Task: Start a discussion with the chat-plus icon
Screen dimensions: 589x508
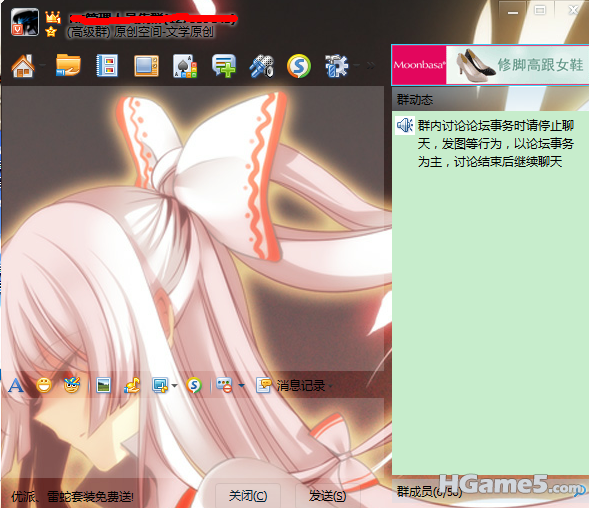Action: (x=224, y=66)
